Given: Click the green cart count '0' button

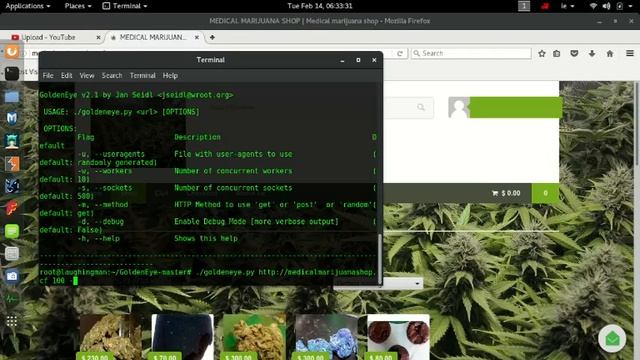Looking at the screenshot, I should coord(545,193).
